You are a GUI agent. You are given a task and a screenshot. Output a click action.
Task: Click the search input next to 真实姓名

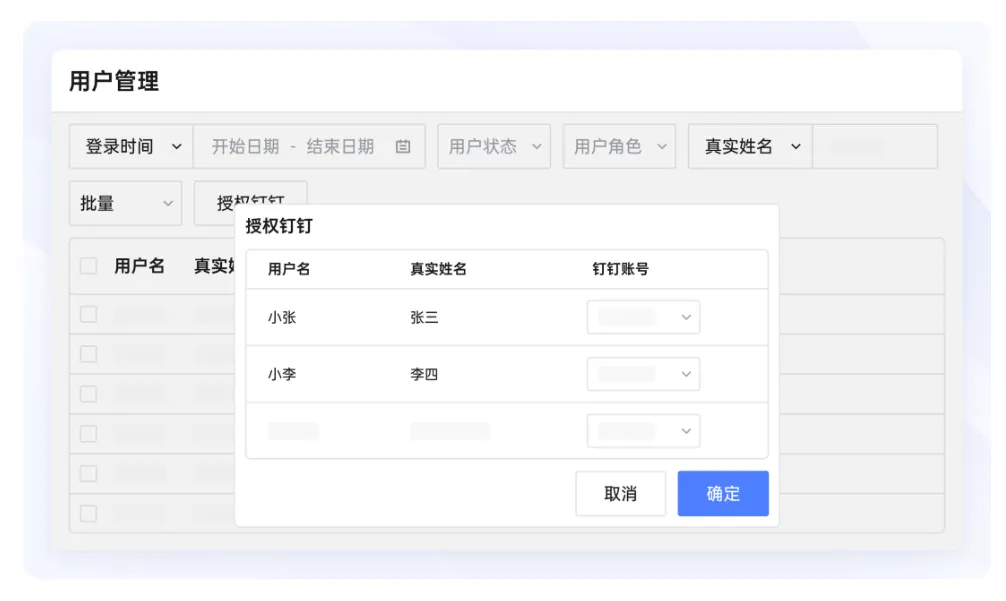tap(875, 147)
